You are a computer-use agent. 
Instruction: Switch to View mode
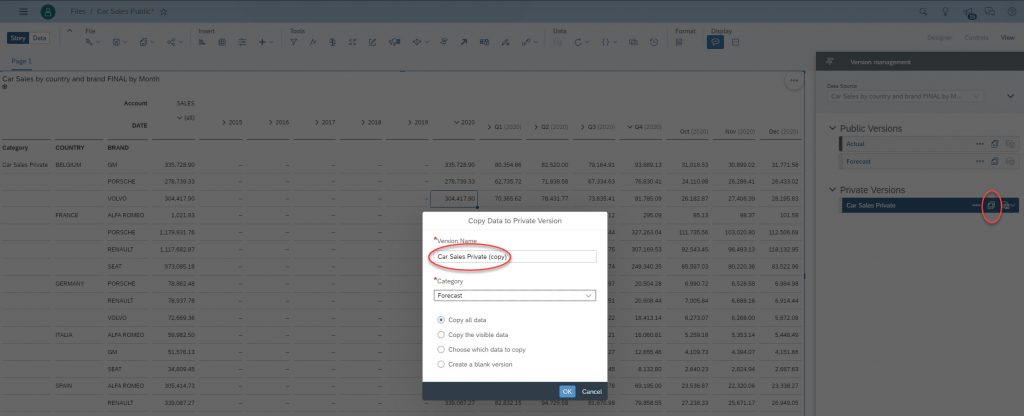[x=1008, y=38]
